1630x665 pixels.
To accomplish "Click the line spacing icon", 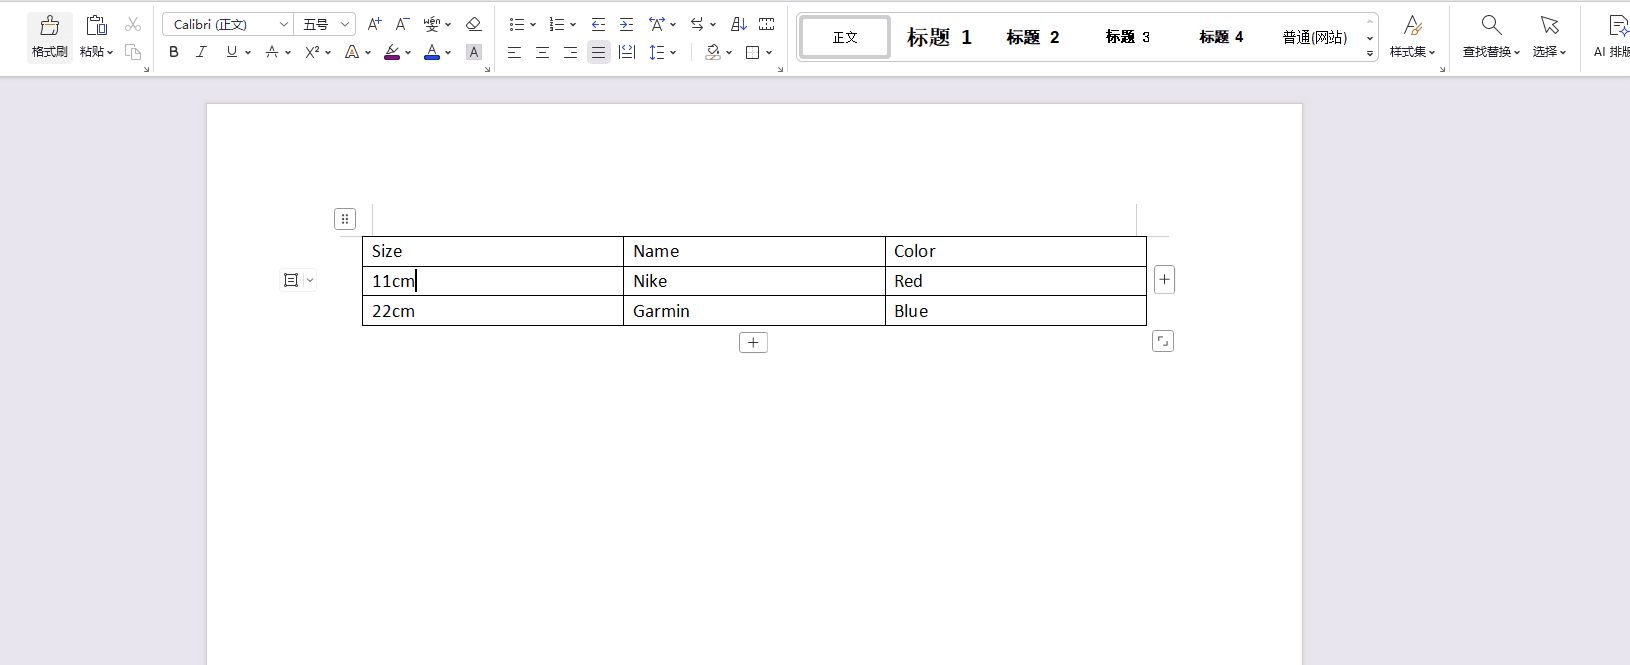I will point(656,52).
